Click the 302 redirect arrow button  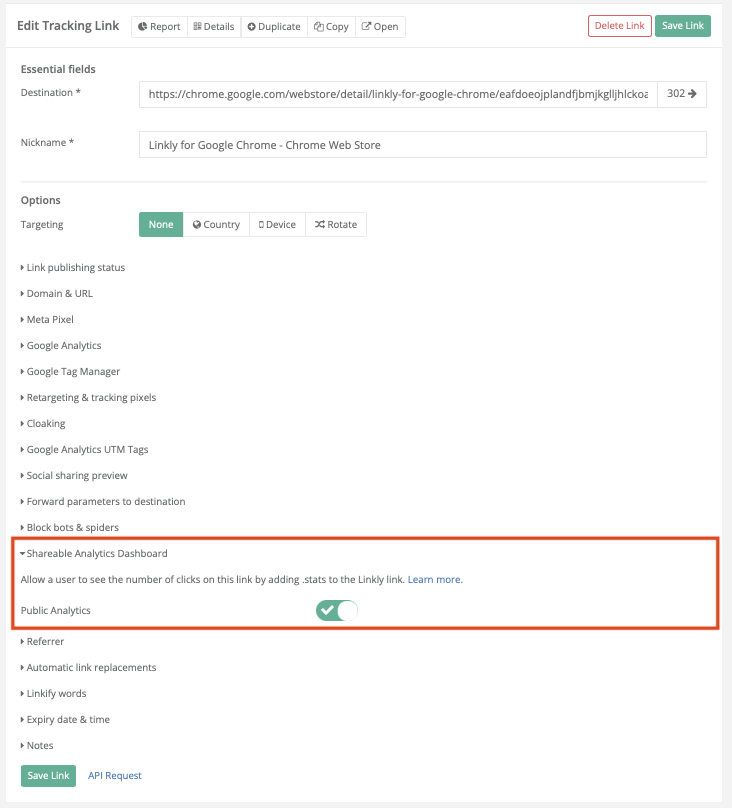(x=682, y=94)
